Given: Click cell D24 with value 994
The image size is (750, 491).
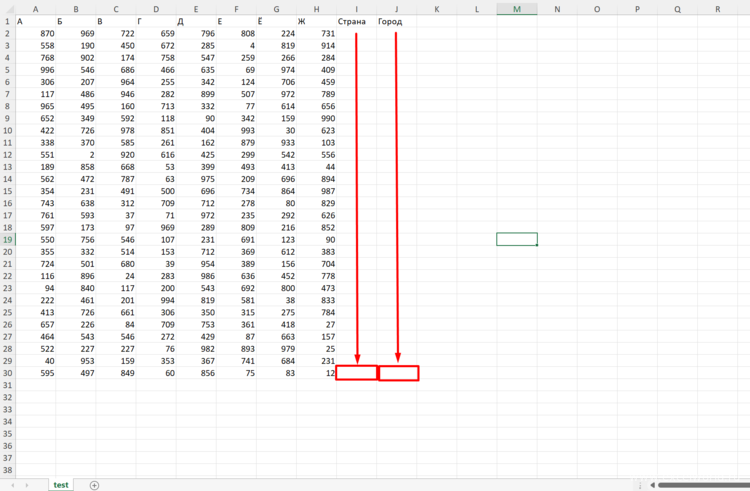Looking at the screenshot, I should pos(156,300).
